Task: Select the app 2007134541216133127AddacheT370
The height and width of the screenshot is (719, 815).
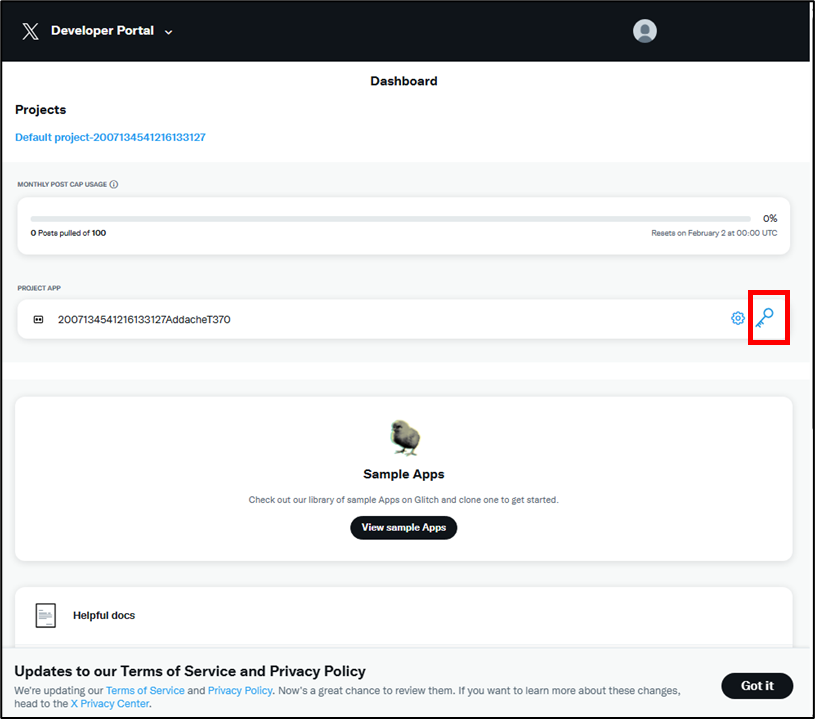Action: pyautogui.click(x=144, y=319)
